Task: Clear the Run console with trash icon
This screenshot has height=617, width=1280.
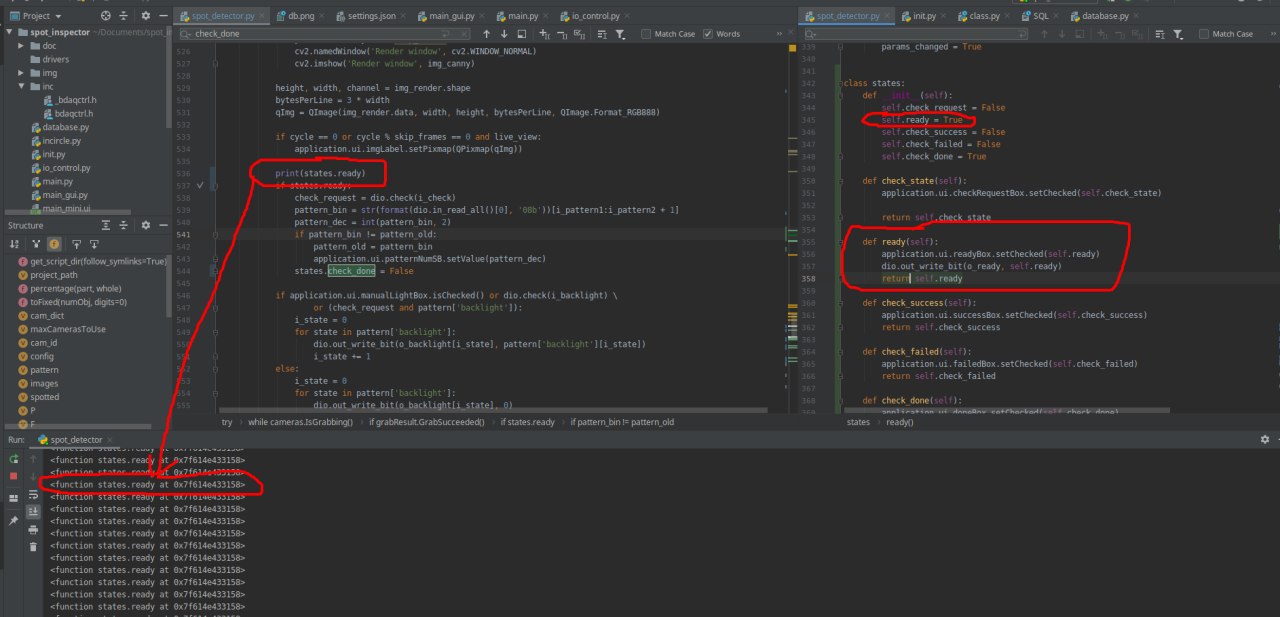Action: 33,546
